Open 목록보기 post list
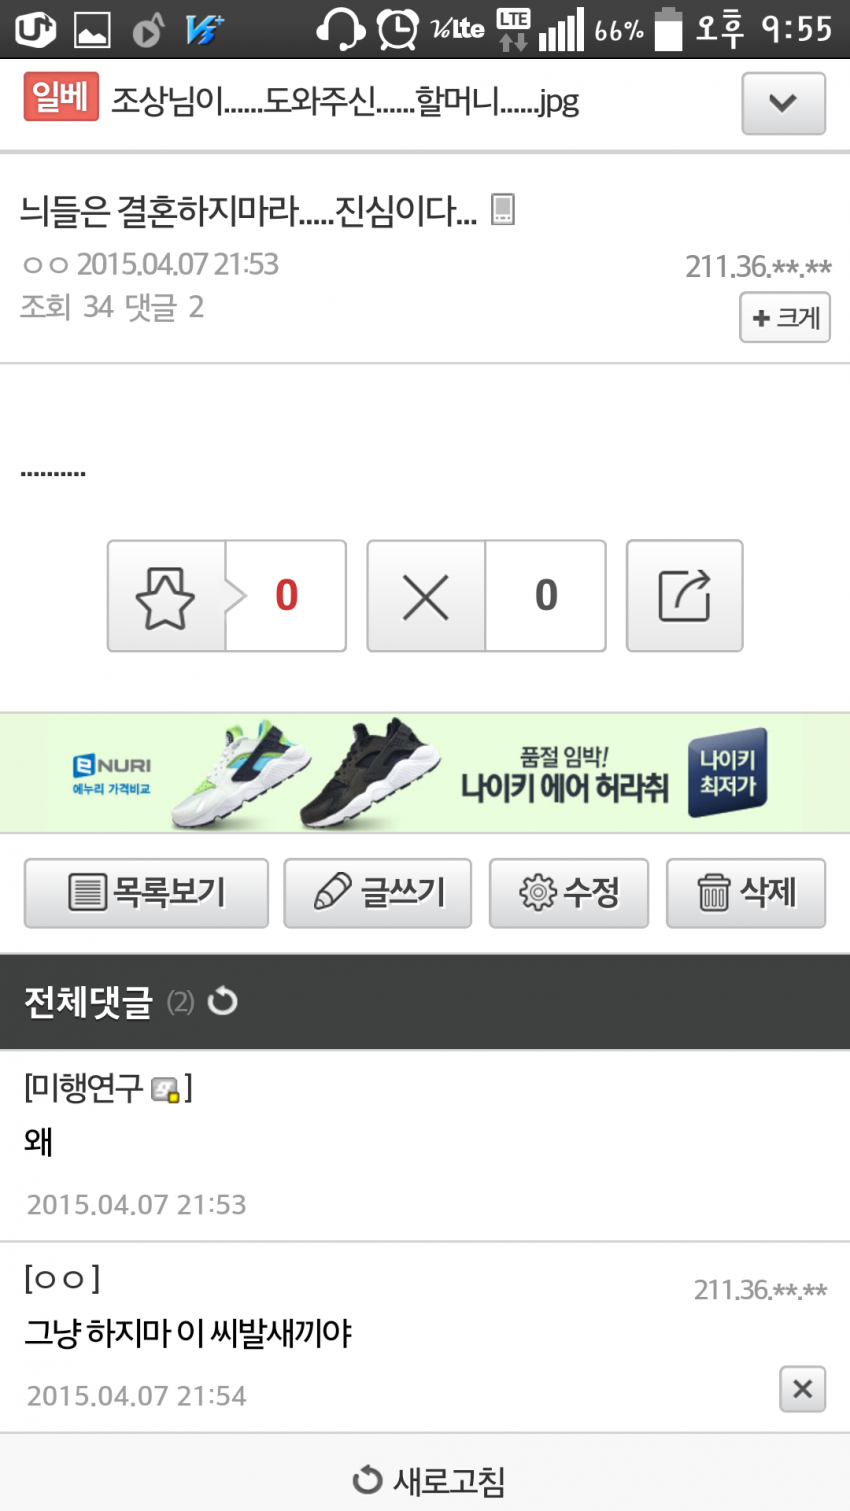Screen dimensions: 850x1511 (146, 893)
